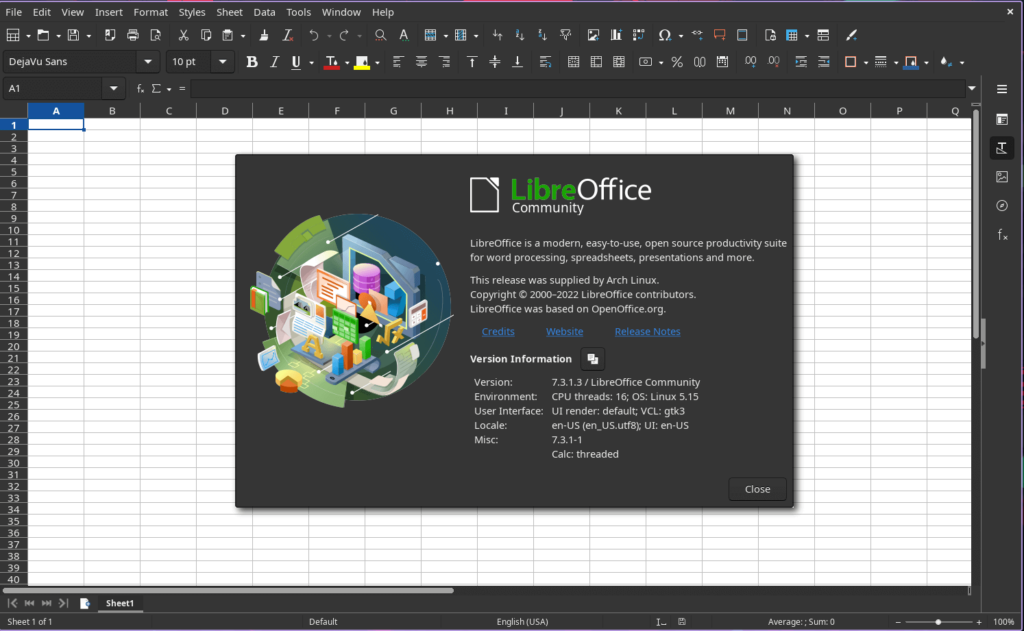The height and width of the screenshot is (631, 1024).
Task: Toggle Show Draw Functions pencil
Action: pos(851,35)
